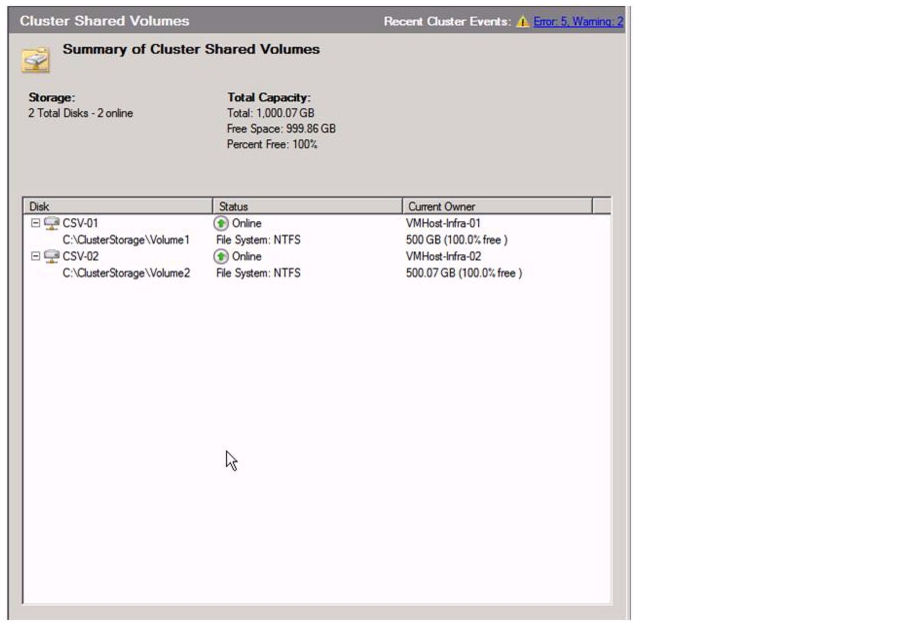Image resolution: width=900 pixels, height=626 pixels.
Task: Click File System: NTFS under CSV-02
Action: (x=258, y=273)
